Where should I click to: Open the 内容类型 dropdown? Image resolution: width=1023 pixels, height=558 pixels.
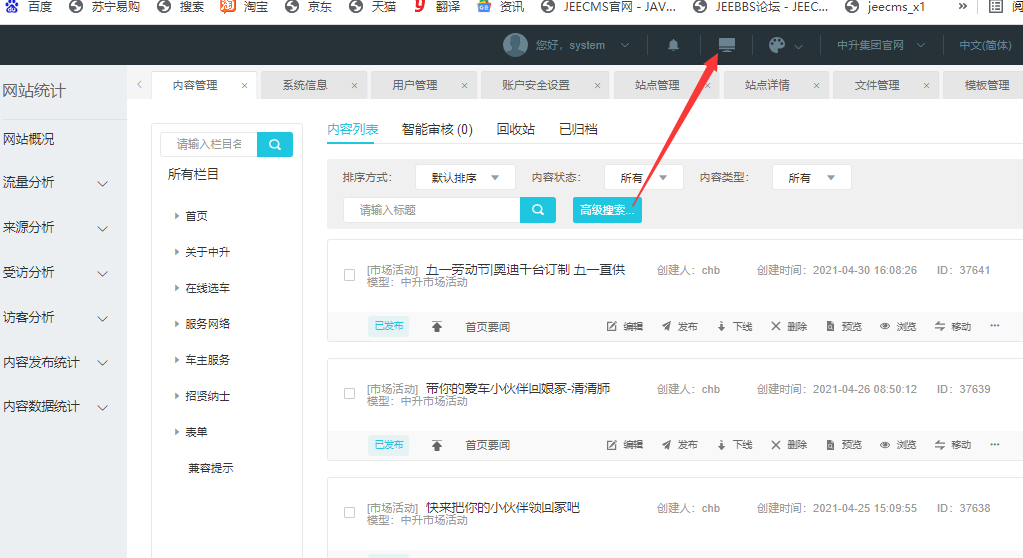point(812,178)
